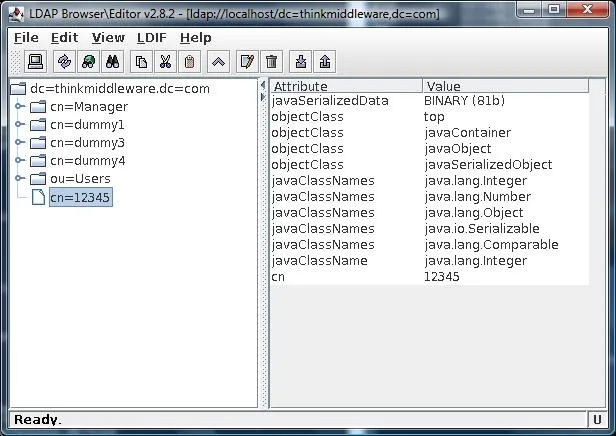Maximize the LDAP Browser window
Viewport: 616px width, 436px height.
[x=554, y=9]
